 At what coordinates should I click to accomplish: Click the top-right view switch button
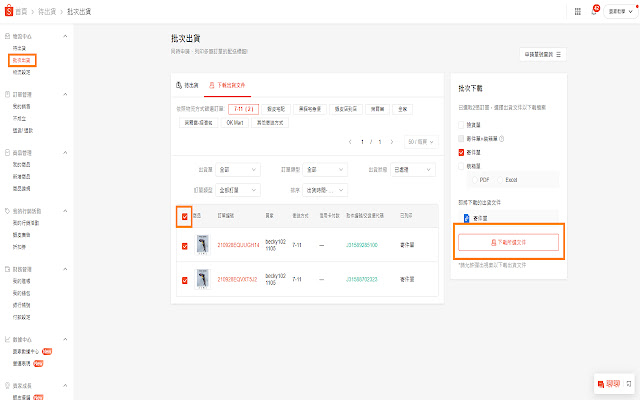[543, 54]
